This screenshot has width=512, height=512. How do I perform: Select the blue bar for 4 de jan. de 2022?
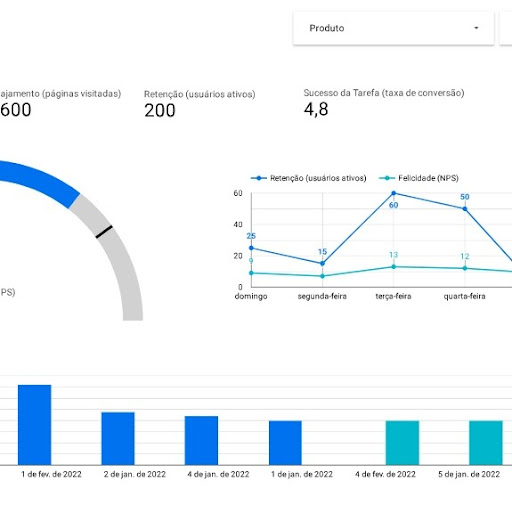tap(202, 440)
